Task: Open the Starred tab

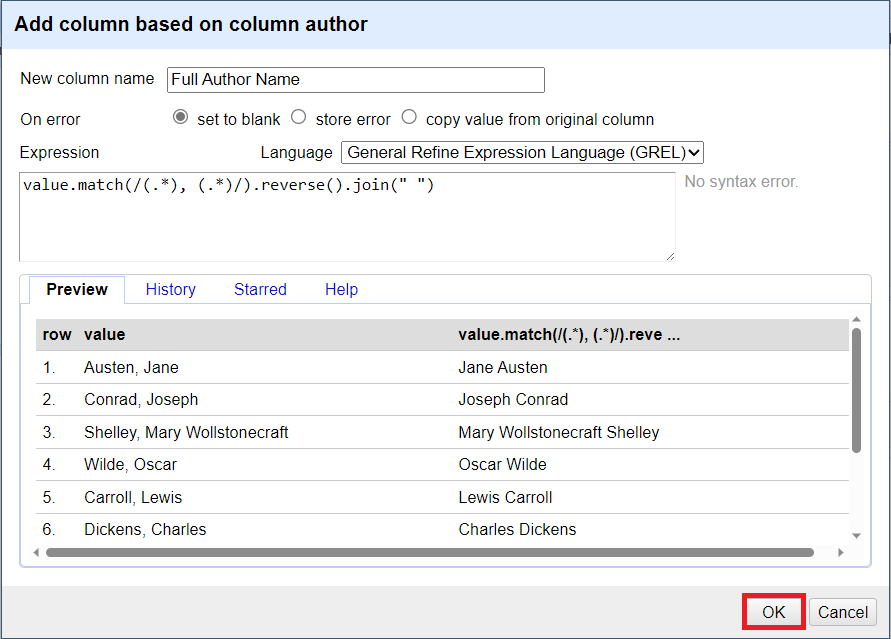Action: point(260,289)
